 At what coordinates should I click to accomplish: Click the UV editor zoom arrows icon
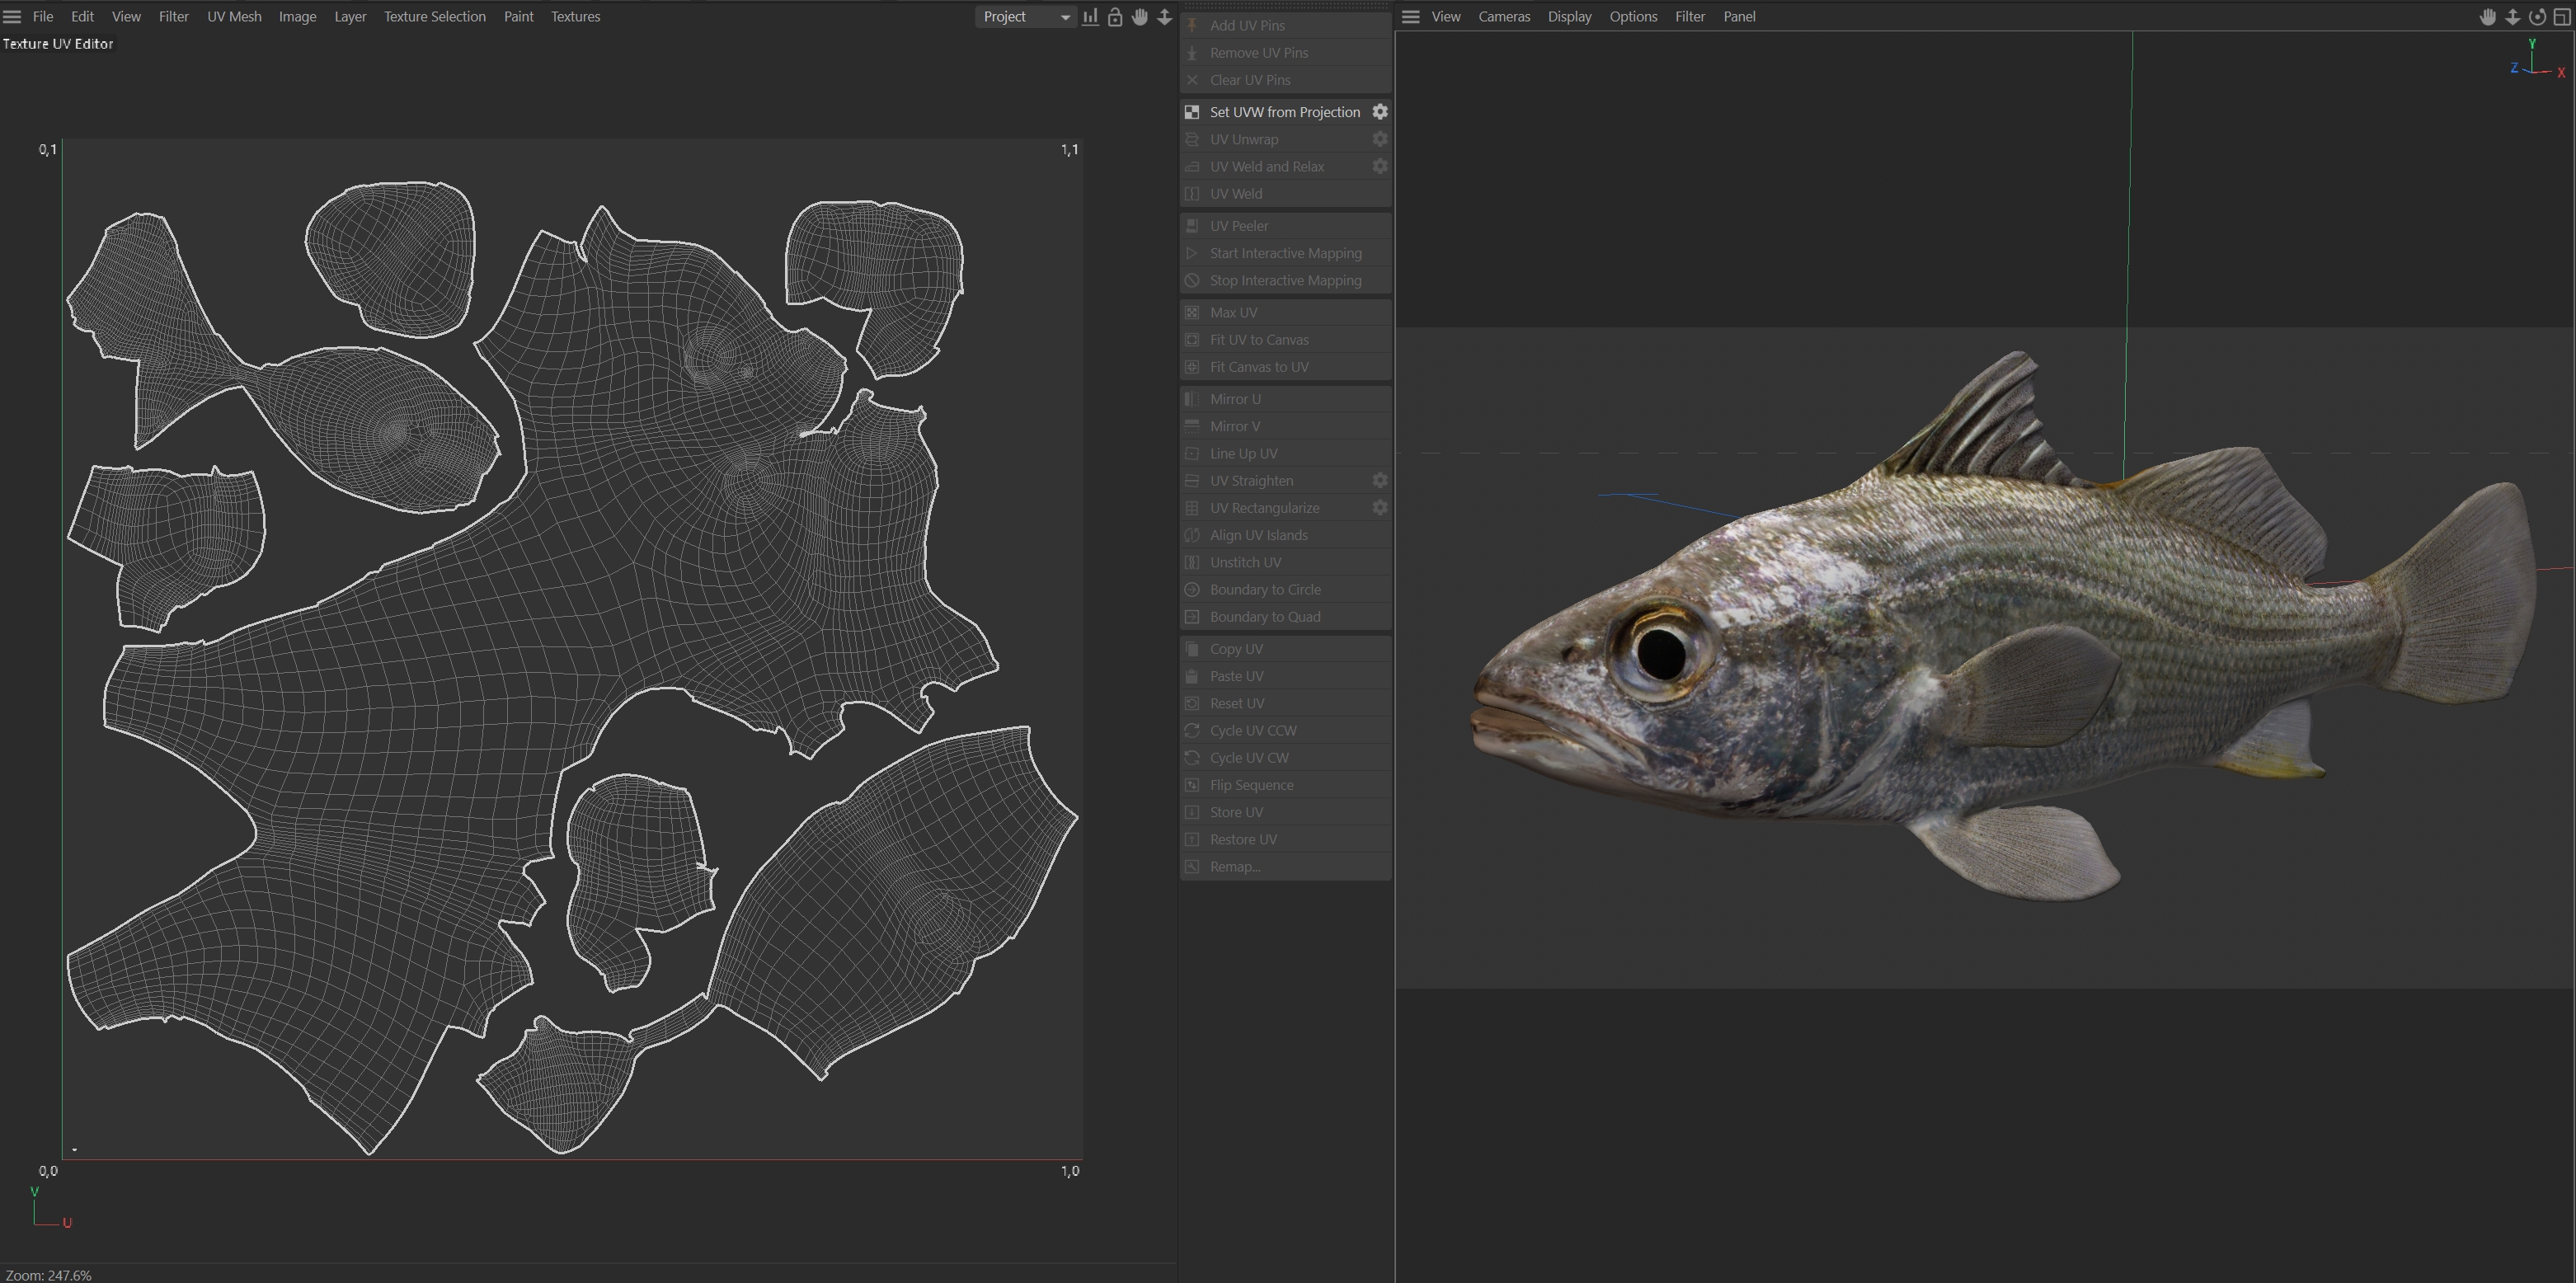1164,16
